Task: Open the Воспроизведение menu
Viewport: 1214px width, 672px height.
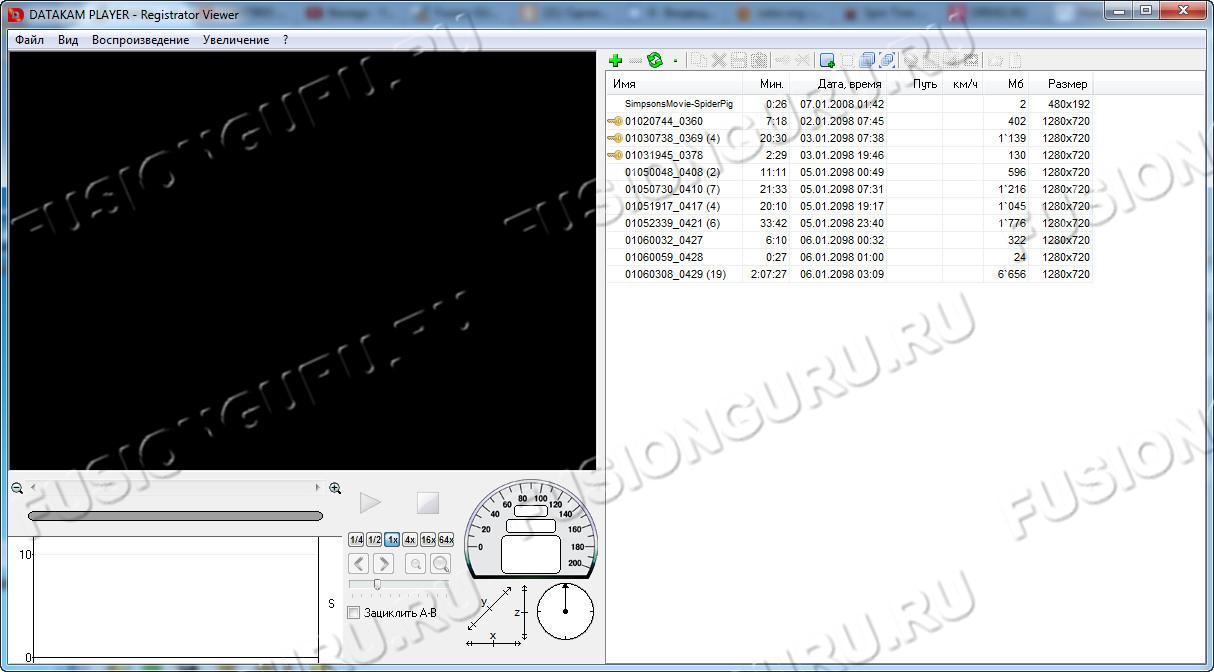Action: coord(140,40)
